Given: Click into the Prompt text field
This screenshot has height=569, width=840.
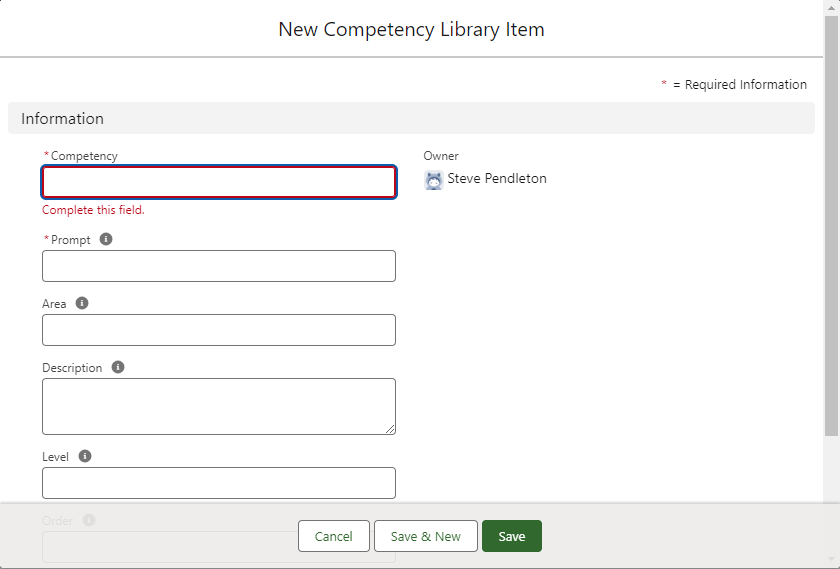Looking at the screenshot, I should pyautogui.click(x=218, y=266).
